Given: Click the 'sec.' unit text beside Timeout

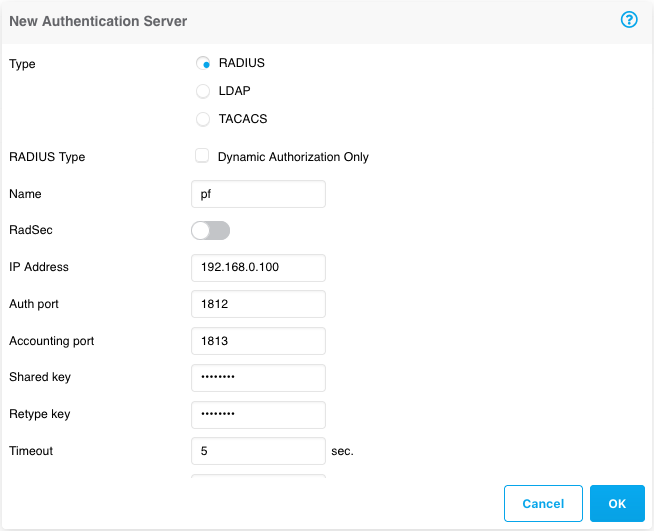Looking at the screenshot, I should pyautogui.click(x=342, y=451).
